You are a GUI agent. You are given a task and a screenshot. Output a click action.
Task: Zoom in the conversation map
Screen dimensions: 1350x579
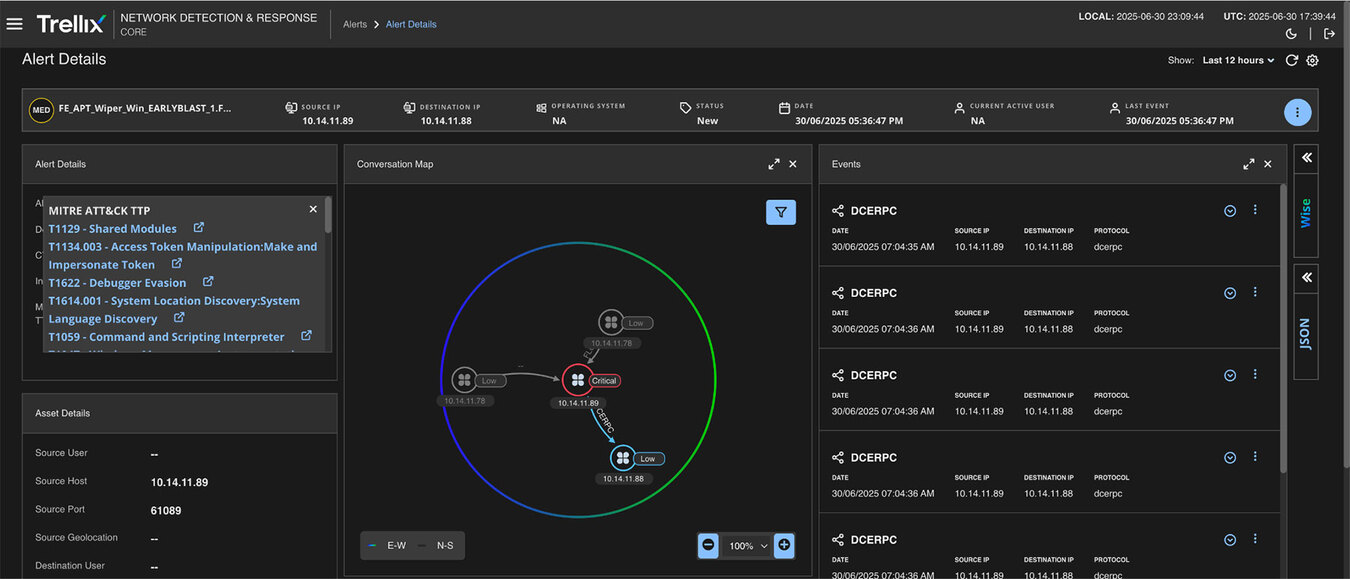pyautogui.click(x=784, y=546)
